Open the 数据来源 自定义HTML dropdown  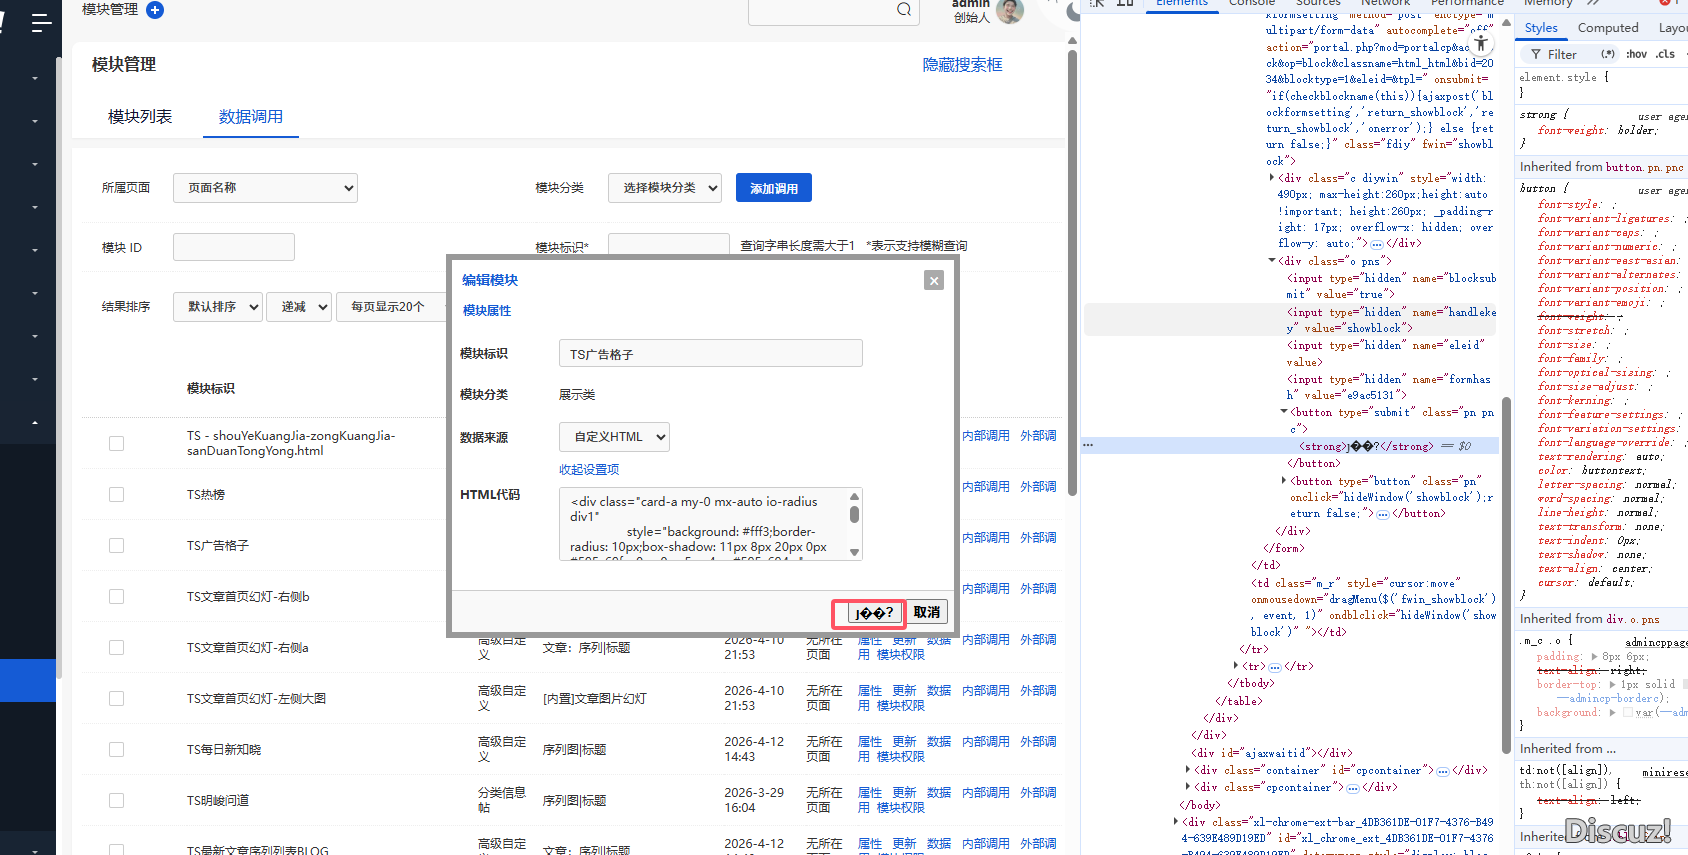[614, 437]
